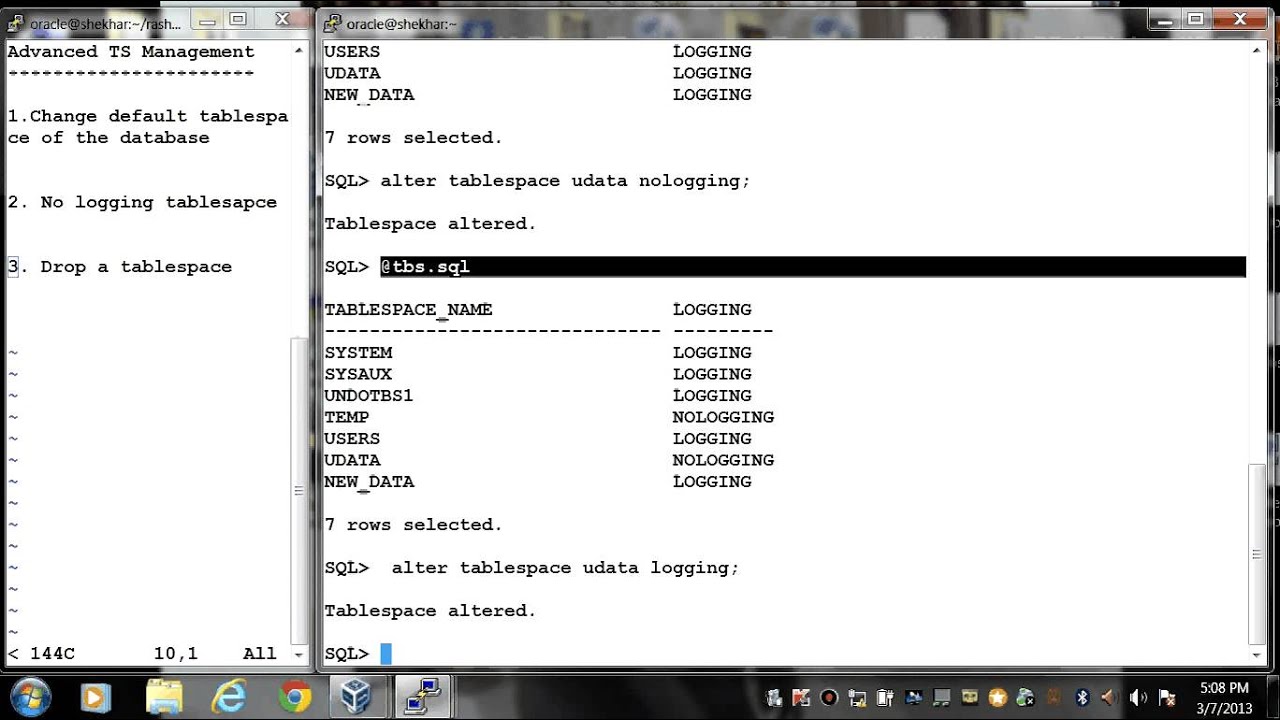Click 'alter tablespace udata logging;' command
The image size is (1280, 720).
coord(565,568)
